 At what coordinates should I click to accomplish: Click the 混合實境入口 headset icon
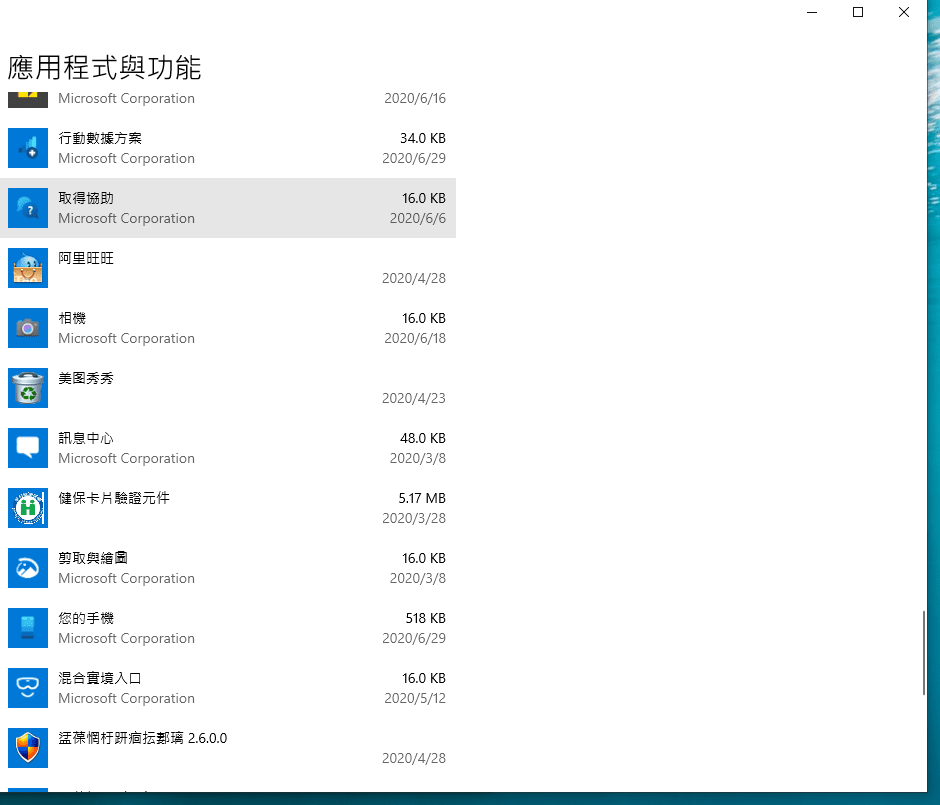point(28,688)
